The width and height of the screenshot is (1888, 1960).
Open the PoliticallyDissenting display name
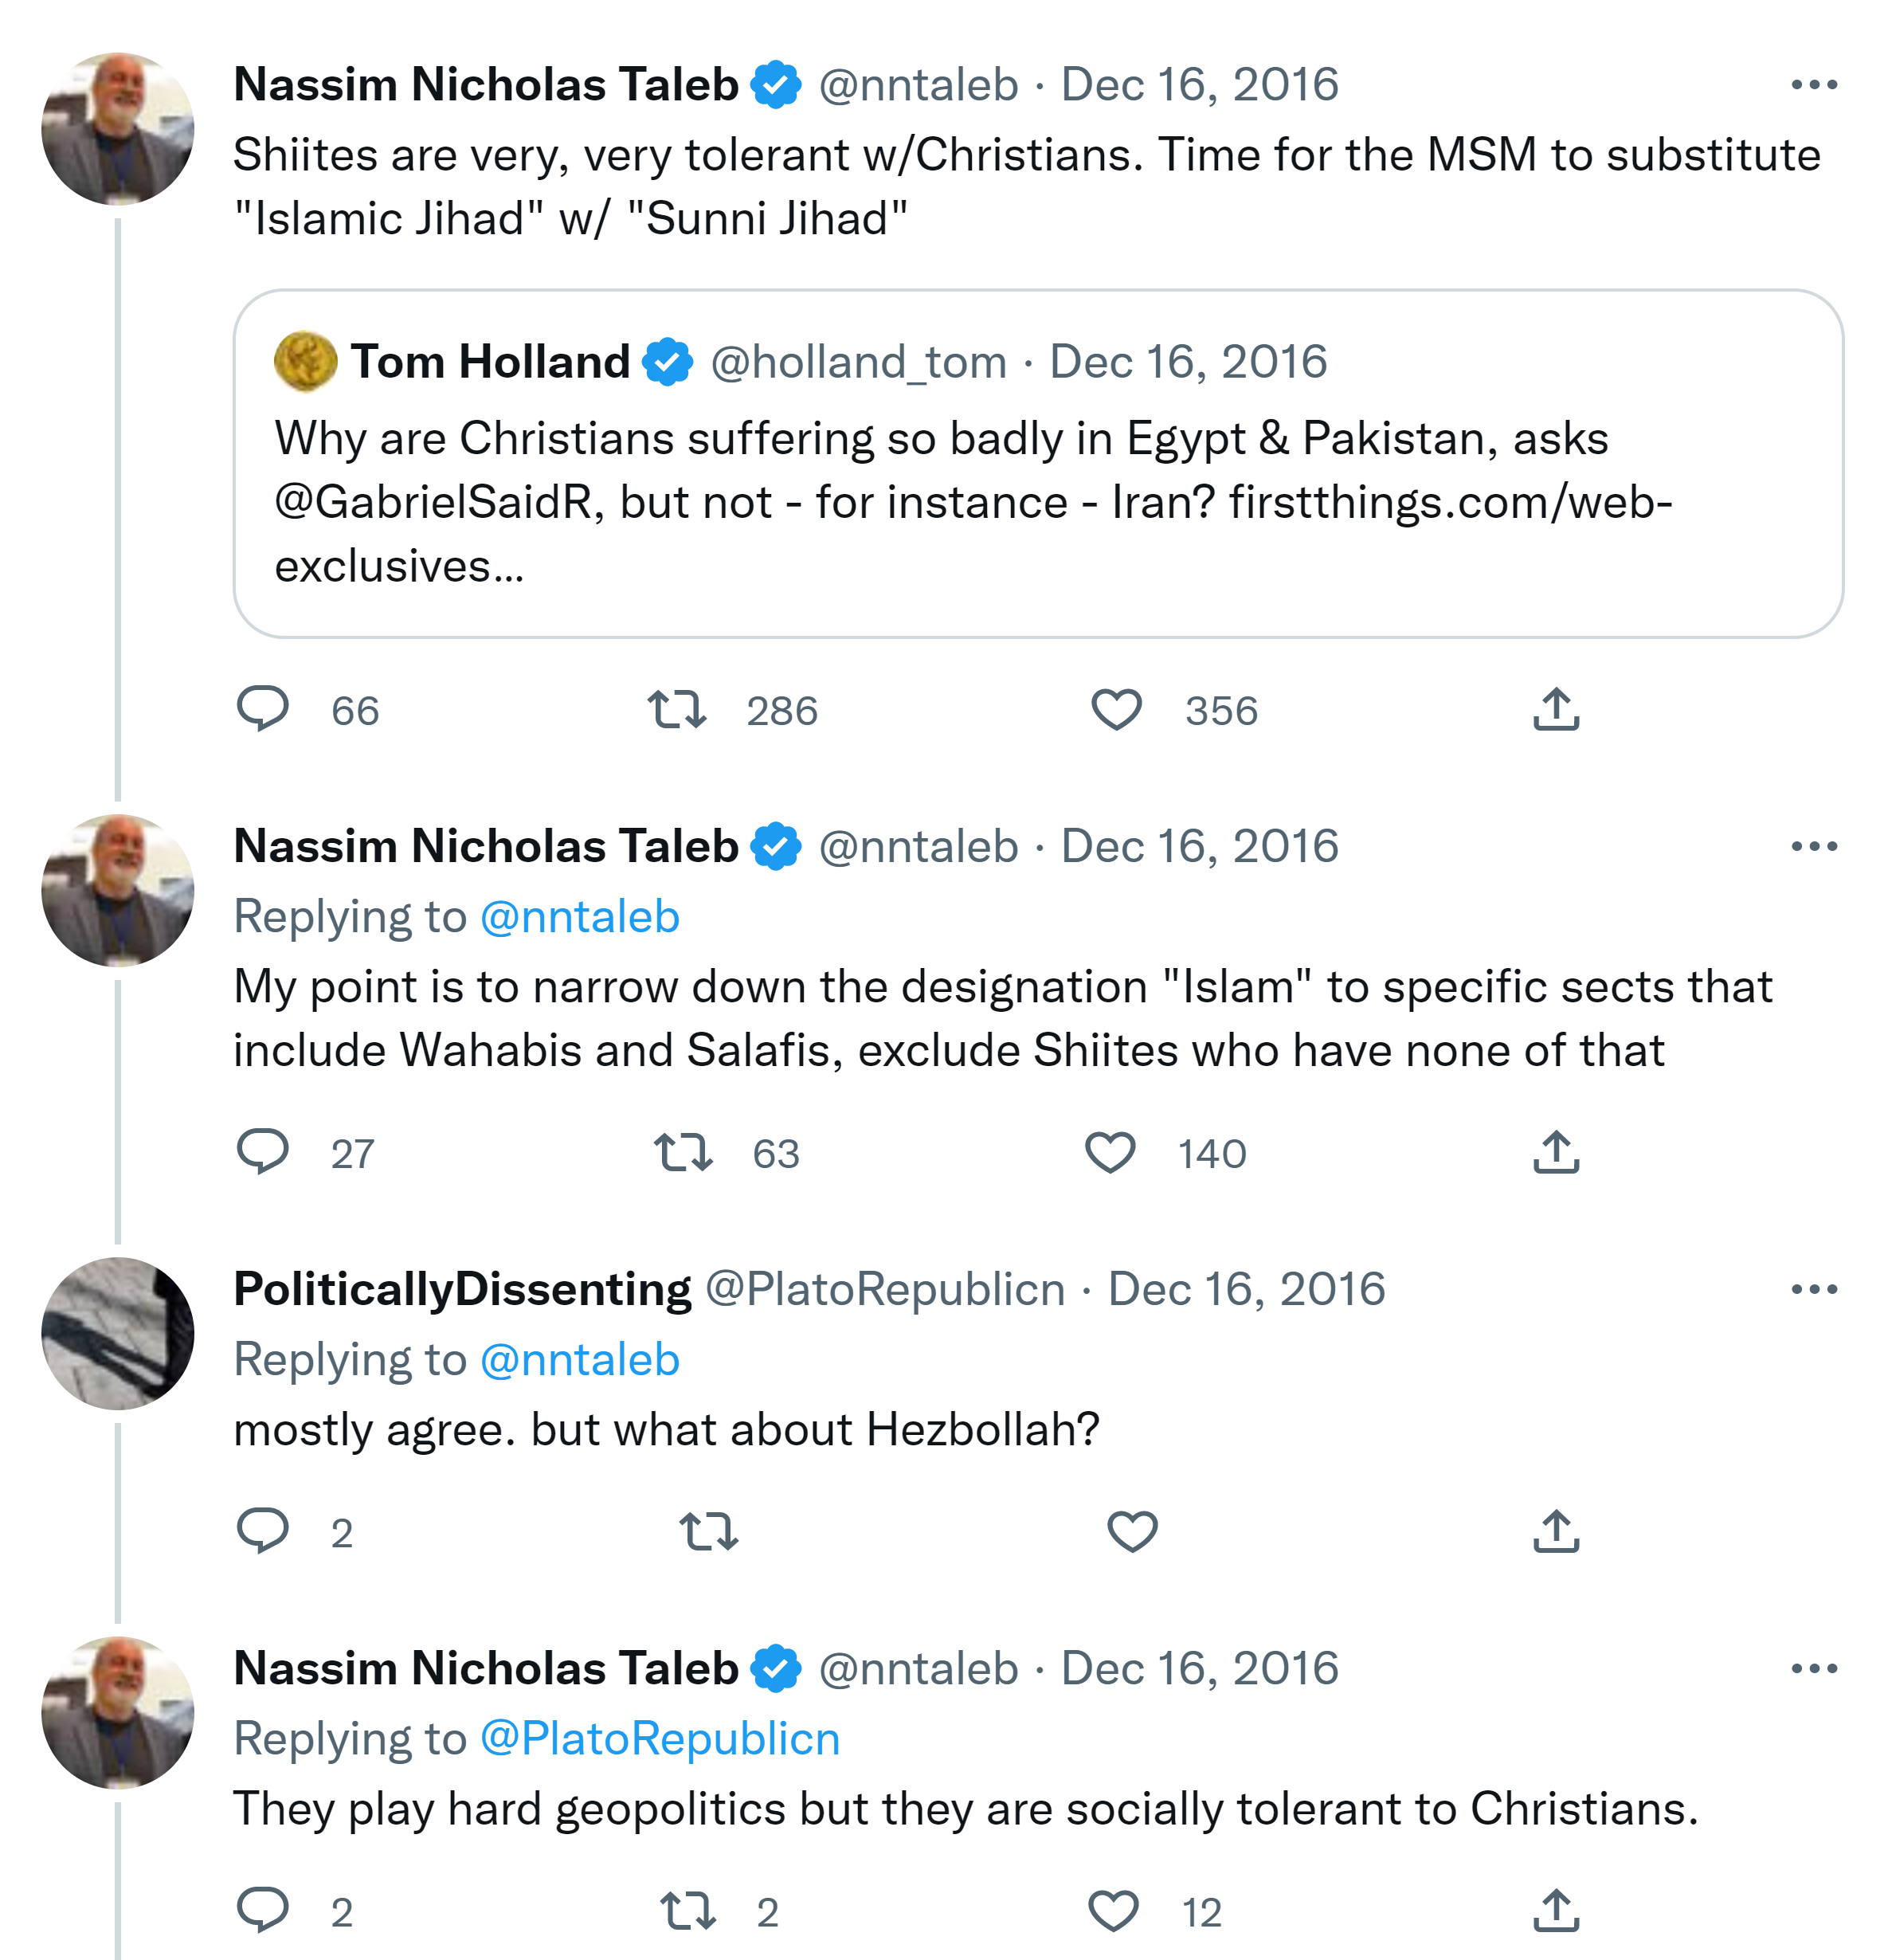(462, 1289)
